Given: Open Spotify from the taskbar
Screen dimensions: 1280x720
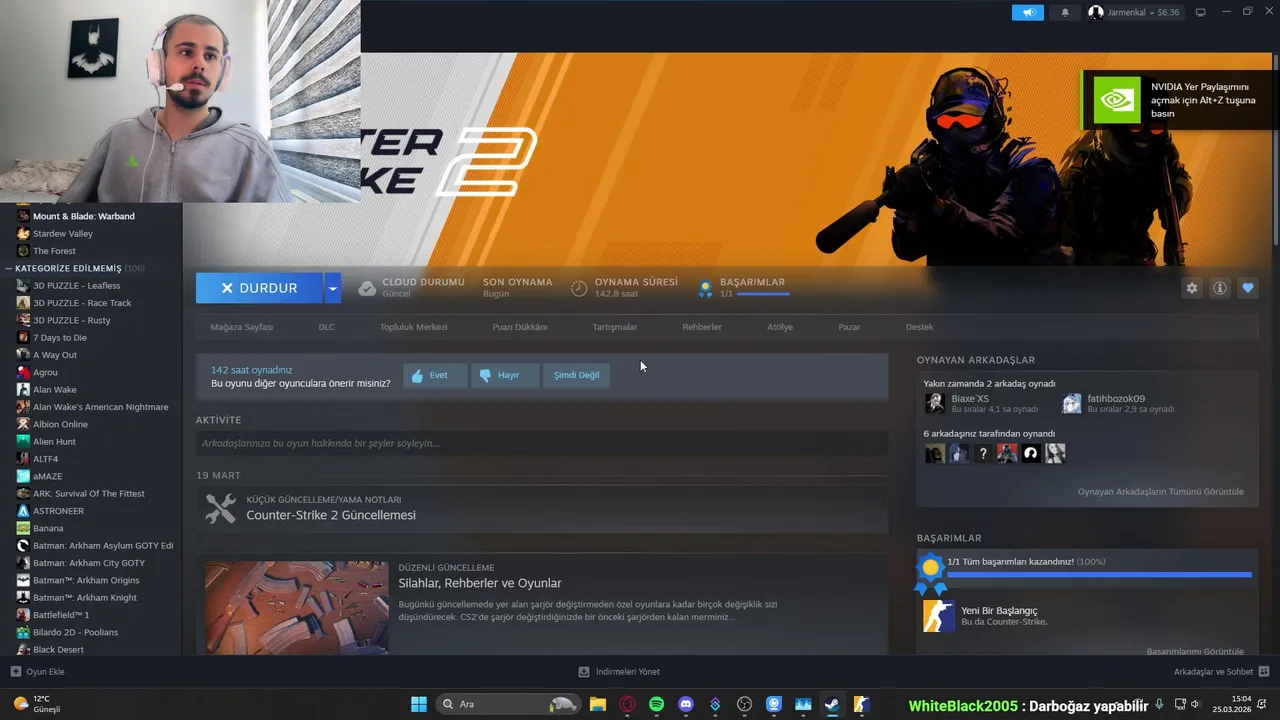Looking at the screenshot, I should (656, 704).
